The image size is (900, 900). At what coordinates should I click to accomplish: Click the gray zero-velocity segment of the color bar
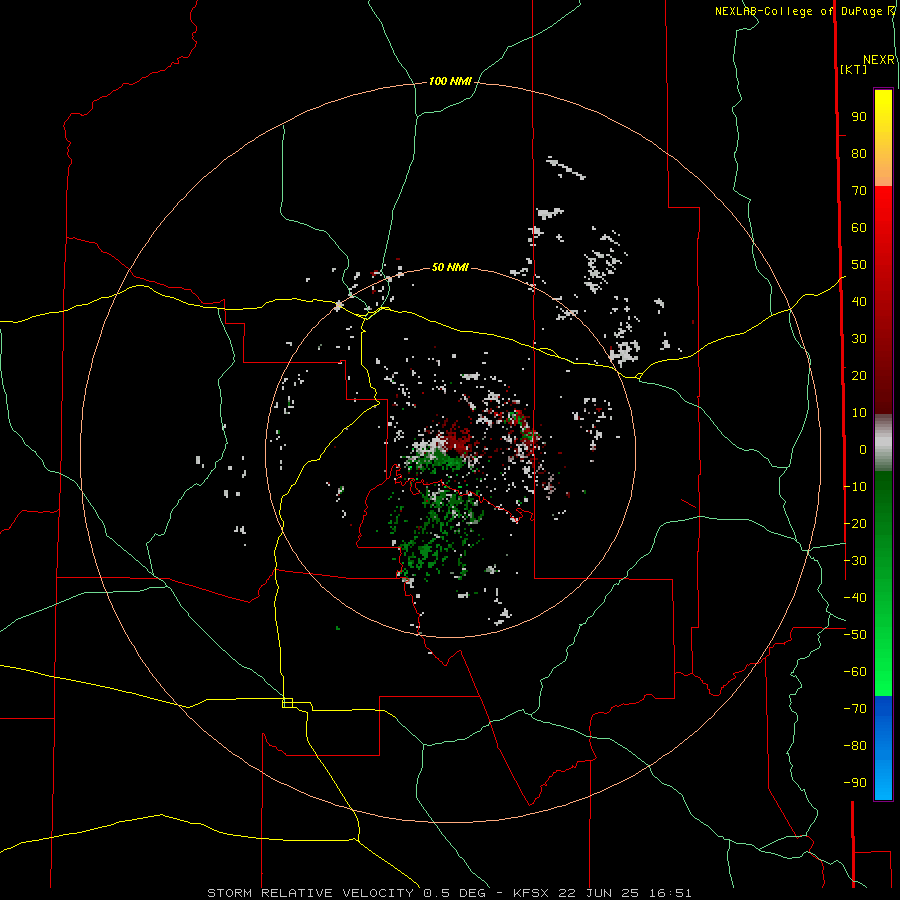pos(883,442)
